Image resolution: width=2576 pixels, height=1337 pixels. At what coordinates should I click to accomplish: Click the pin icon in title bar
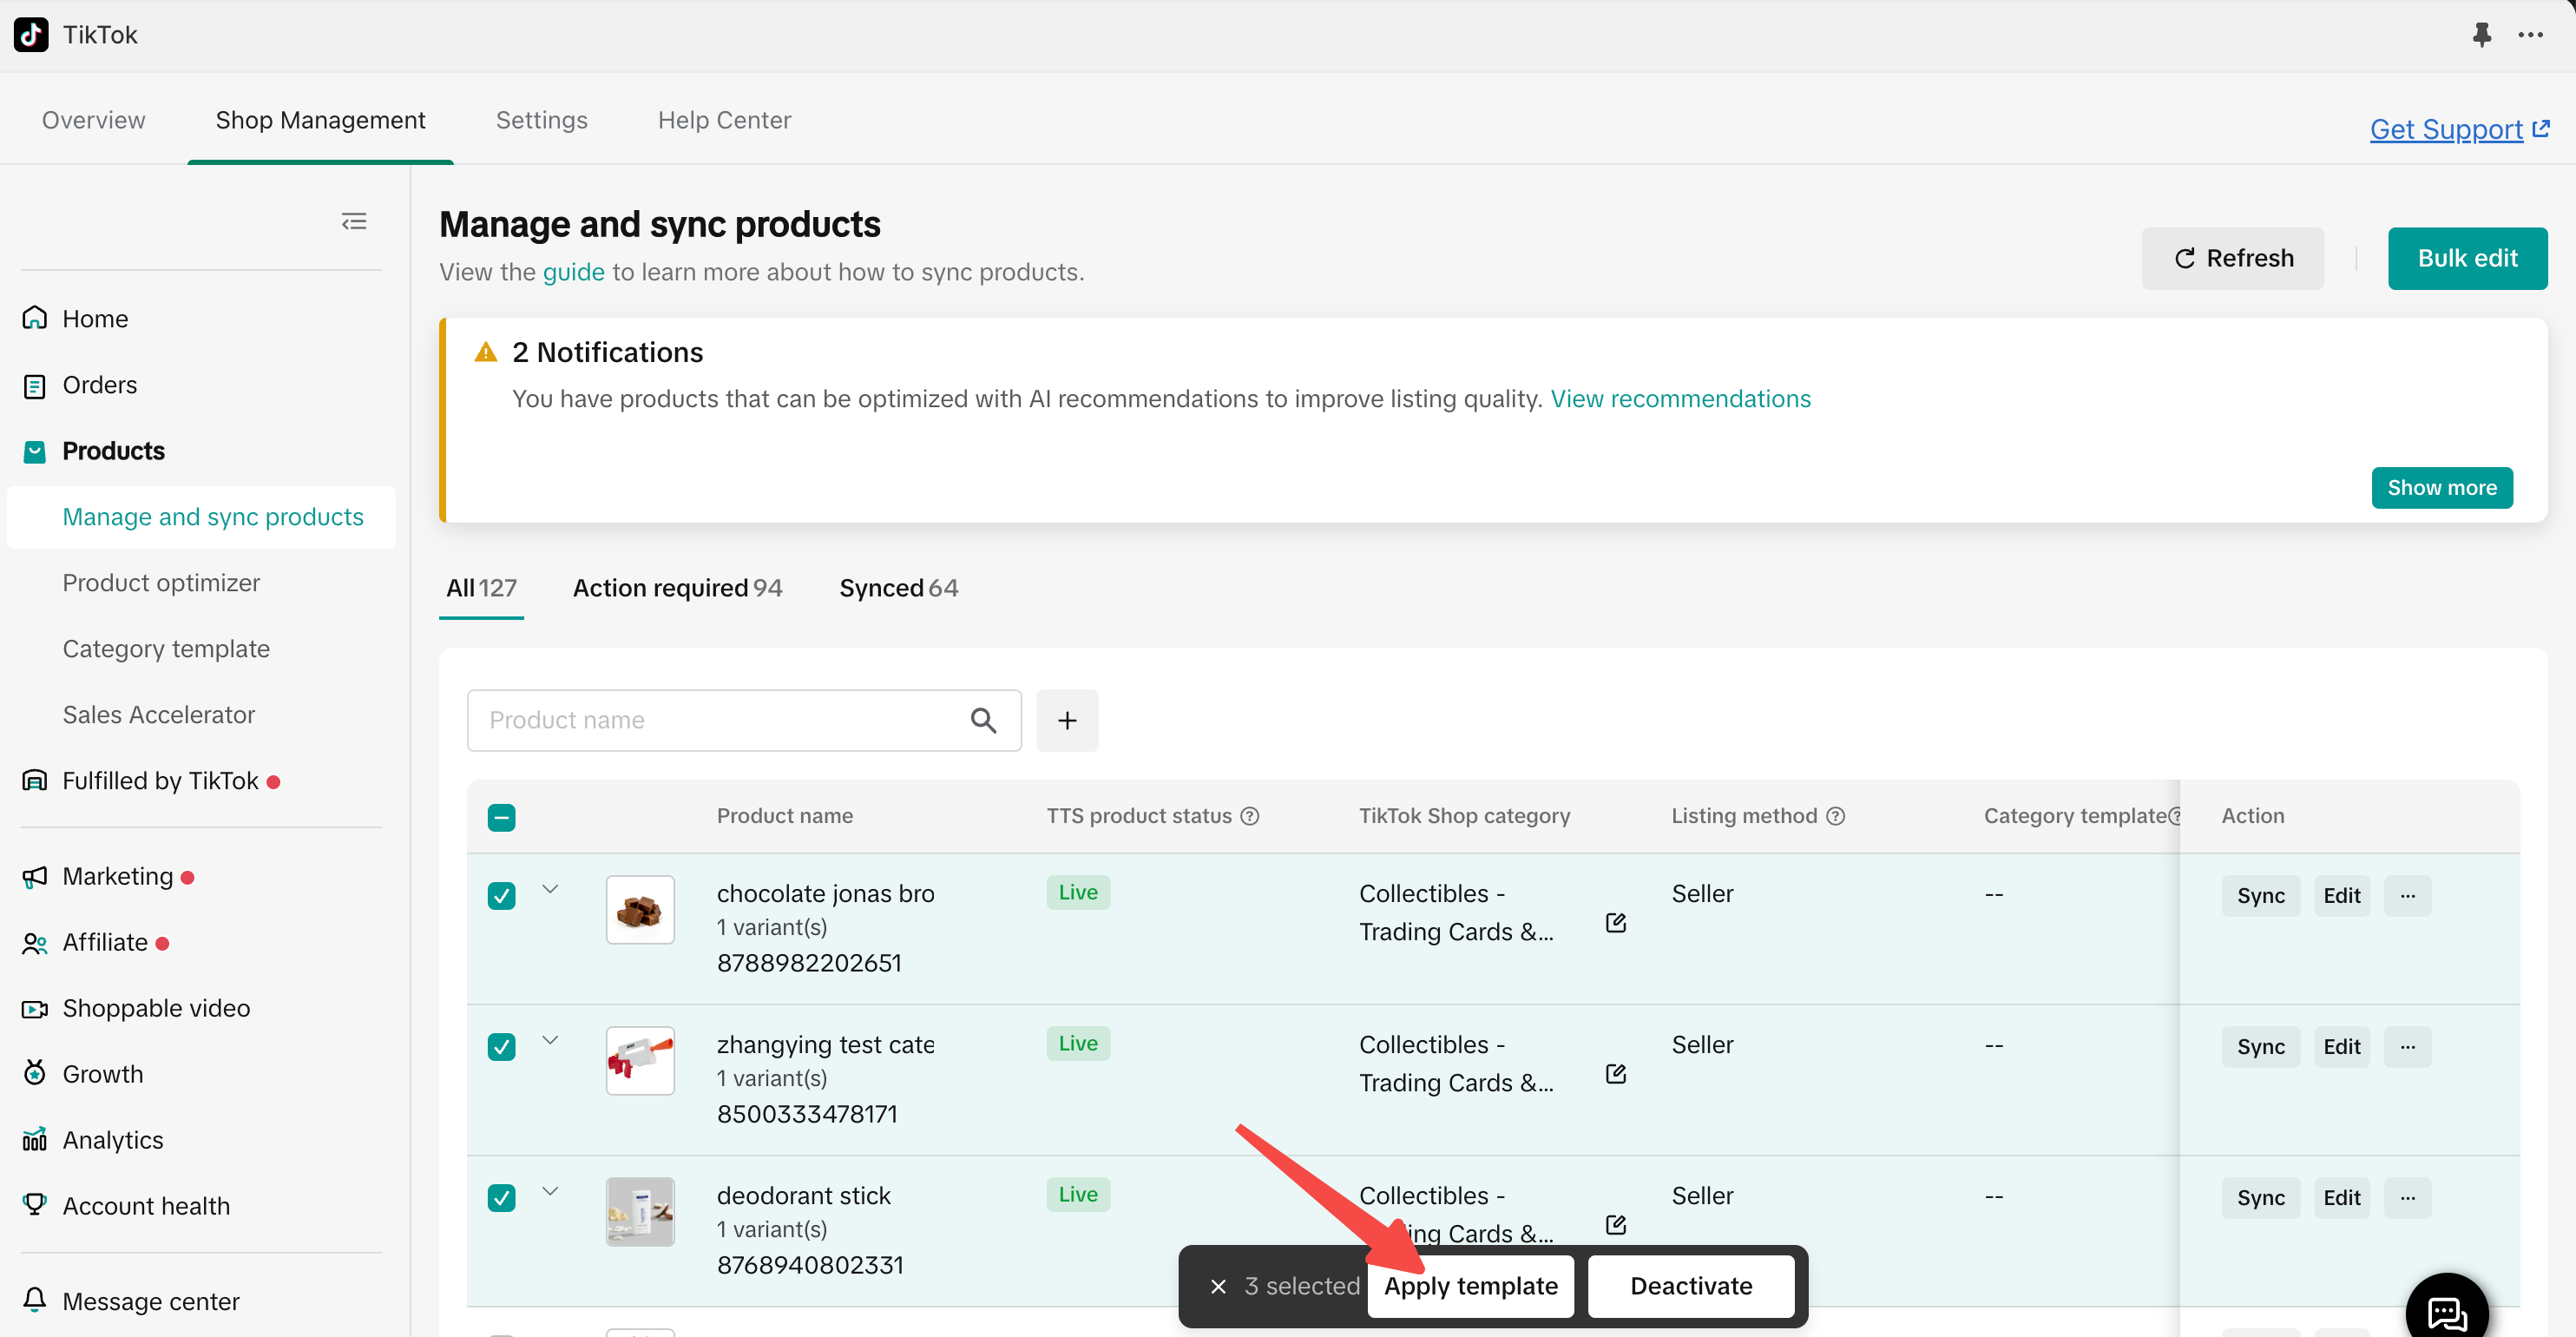point(2481,35)
